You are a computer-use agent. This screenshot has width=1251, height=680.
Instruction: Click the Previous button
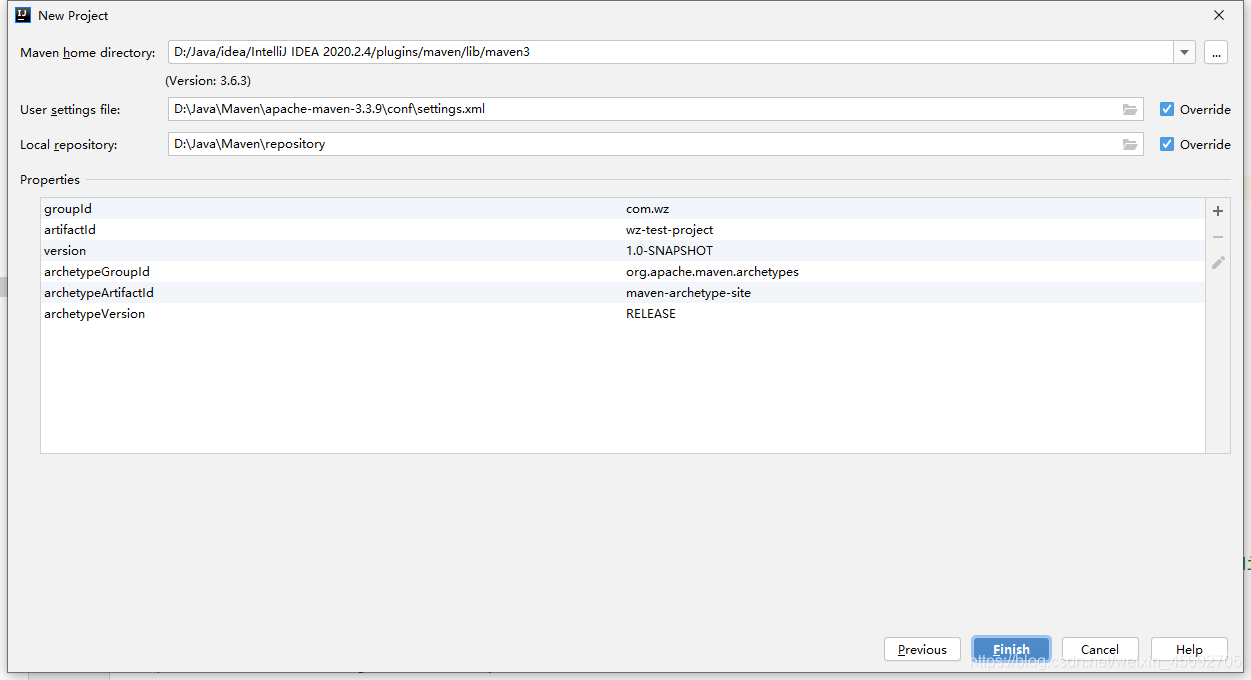(922, 649)
